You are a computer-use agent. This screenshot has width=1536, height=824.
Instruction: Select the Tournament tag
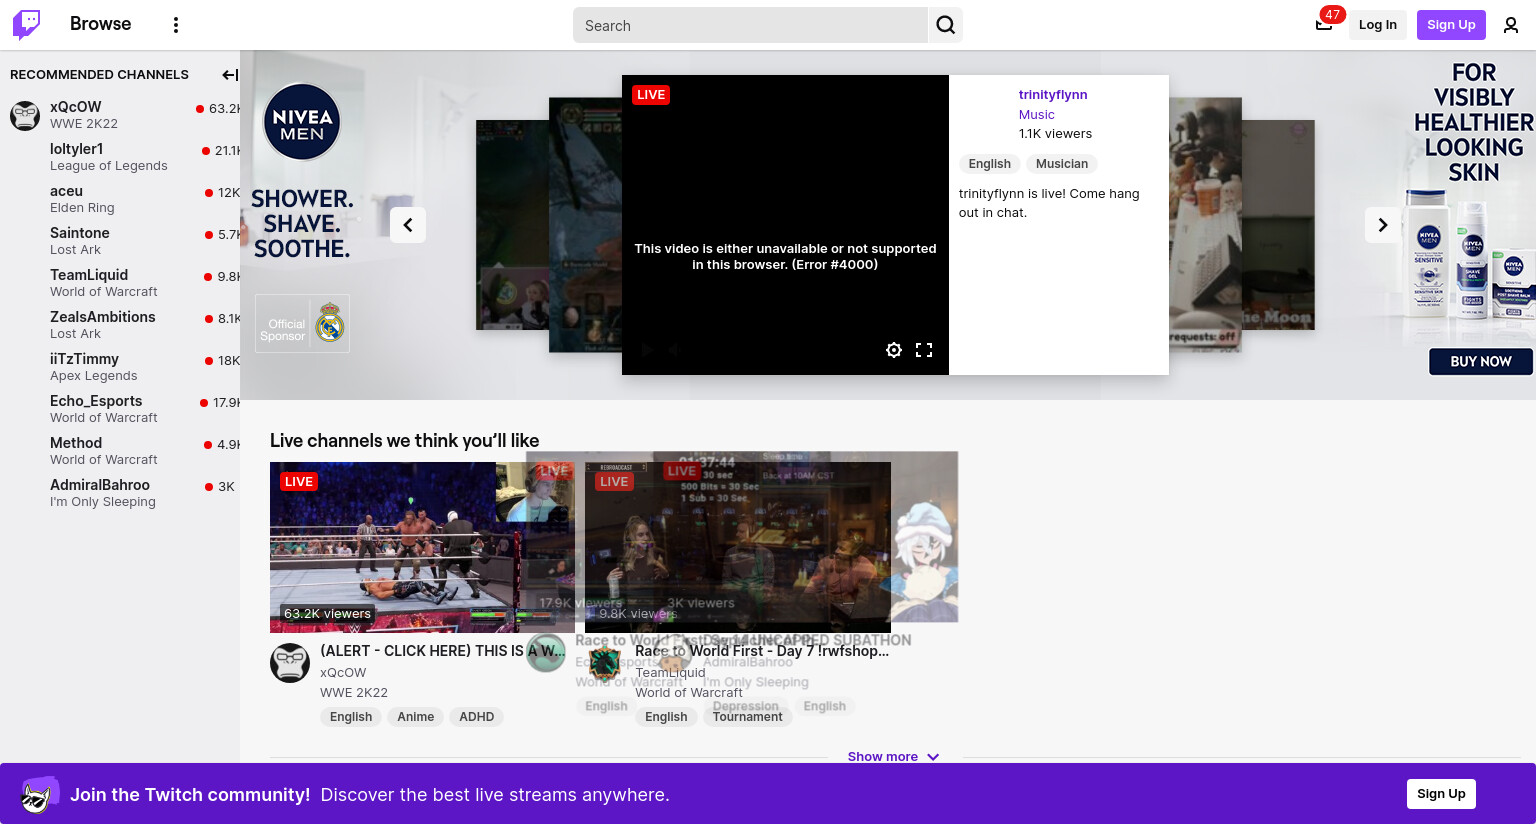pos(747,717)
